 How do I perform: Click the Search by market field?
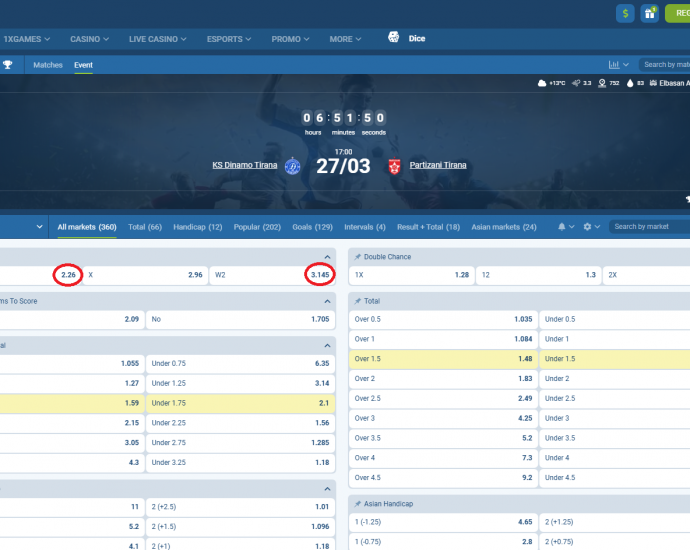650,227
